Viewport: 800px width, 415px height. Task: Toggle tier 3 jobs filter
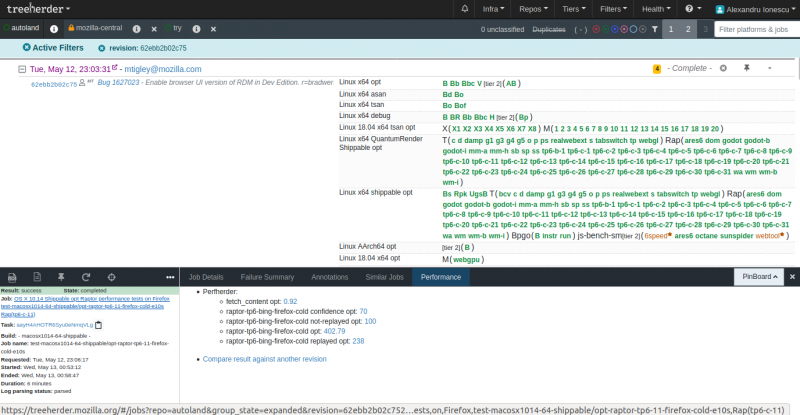pos(705,29)
